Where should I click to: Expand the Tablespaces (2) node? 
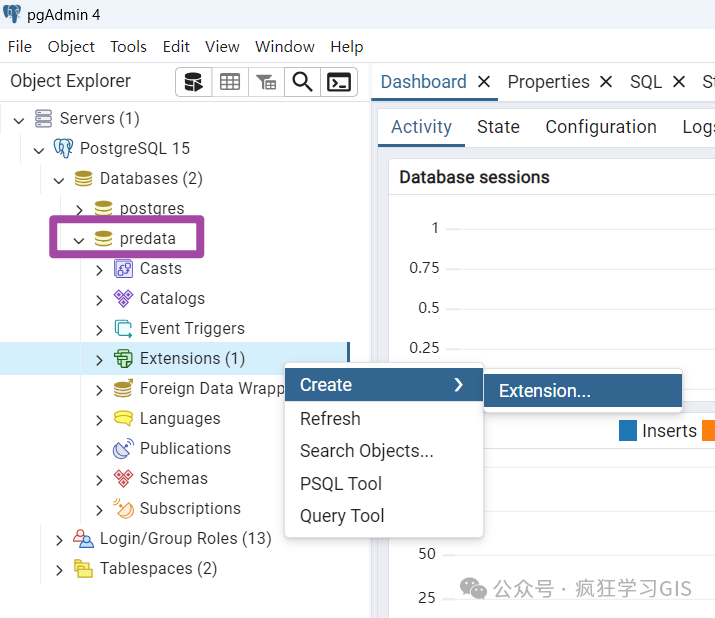point(59,571)
